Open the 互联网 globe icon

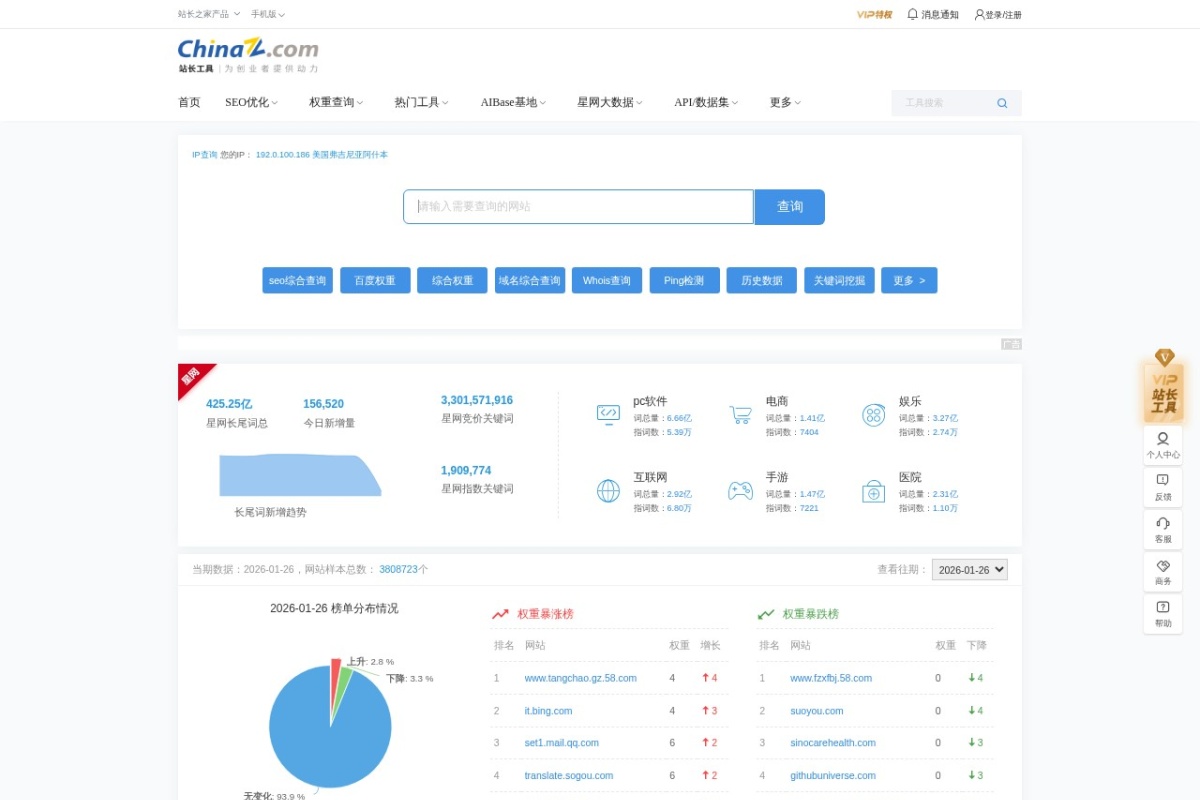[x=607, y=490]
